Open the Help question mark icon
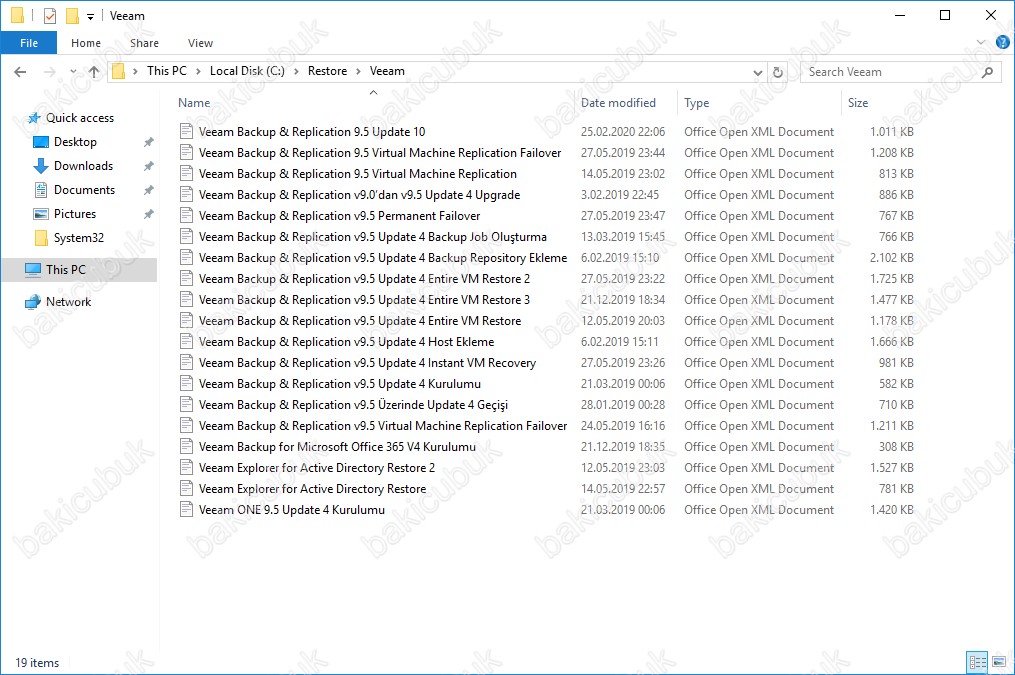The height and width of the screenshot is (675, 1015). pyautogui.click(x=1002, y=43)
